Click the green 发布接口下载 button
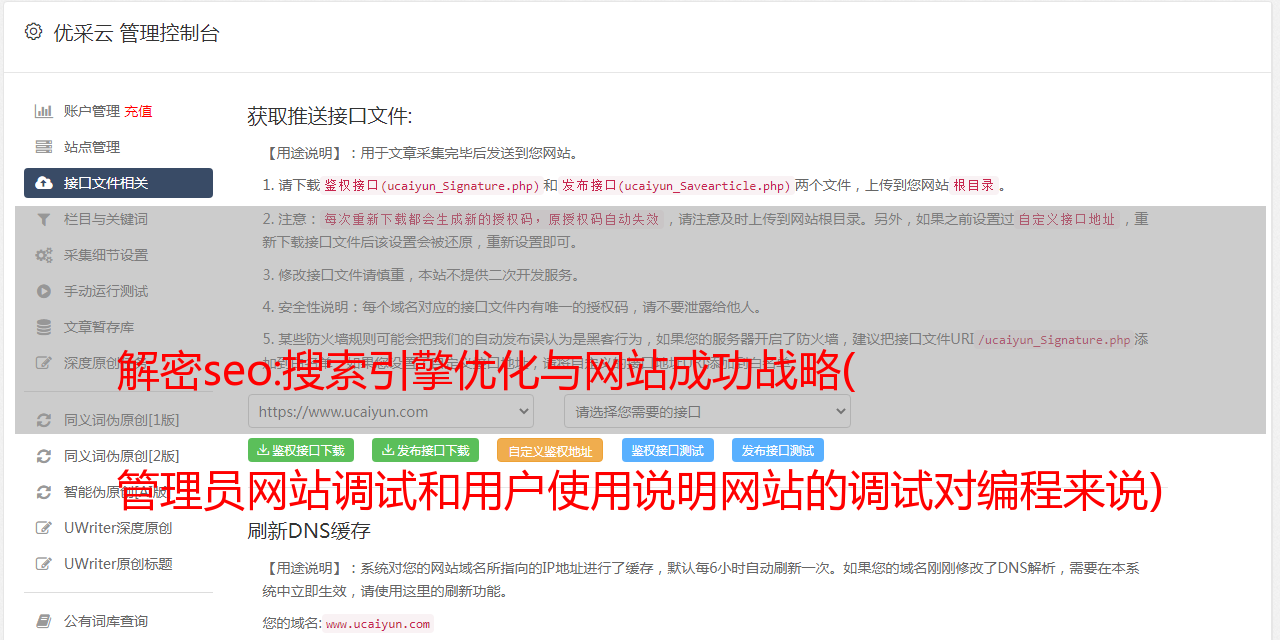Screen dimensions: 1280x640 tap(425, 450)
